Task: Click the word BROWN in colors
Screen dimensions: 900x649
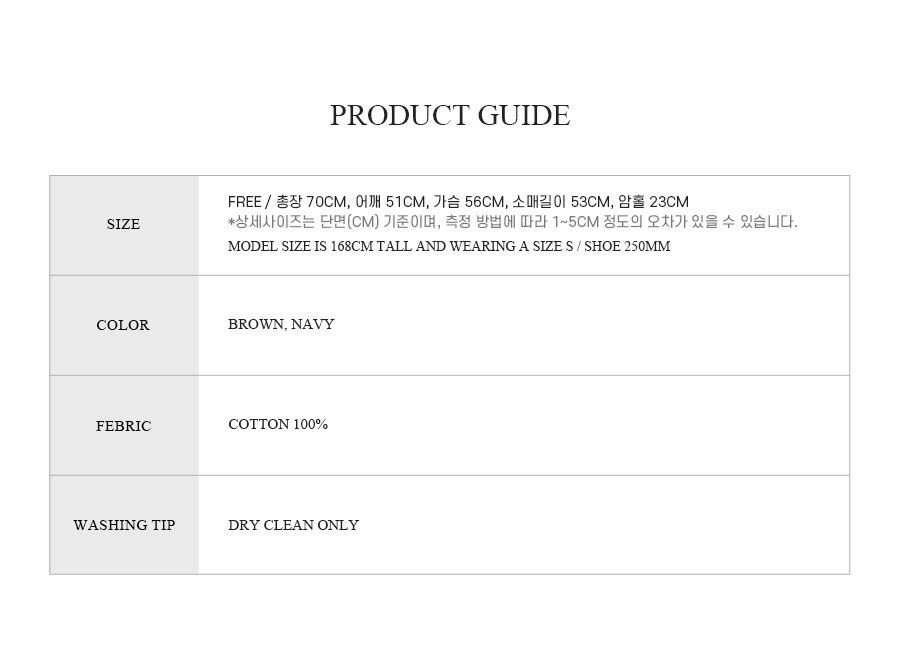Action: pos(257,324)
